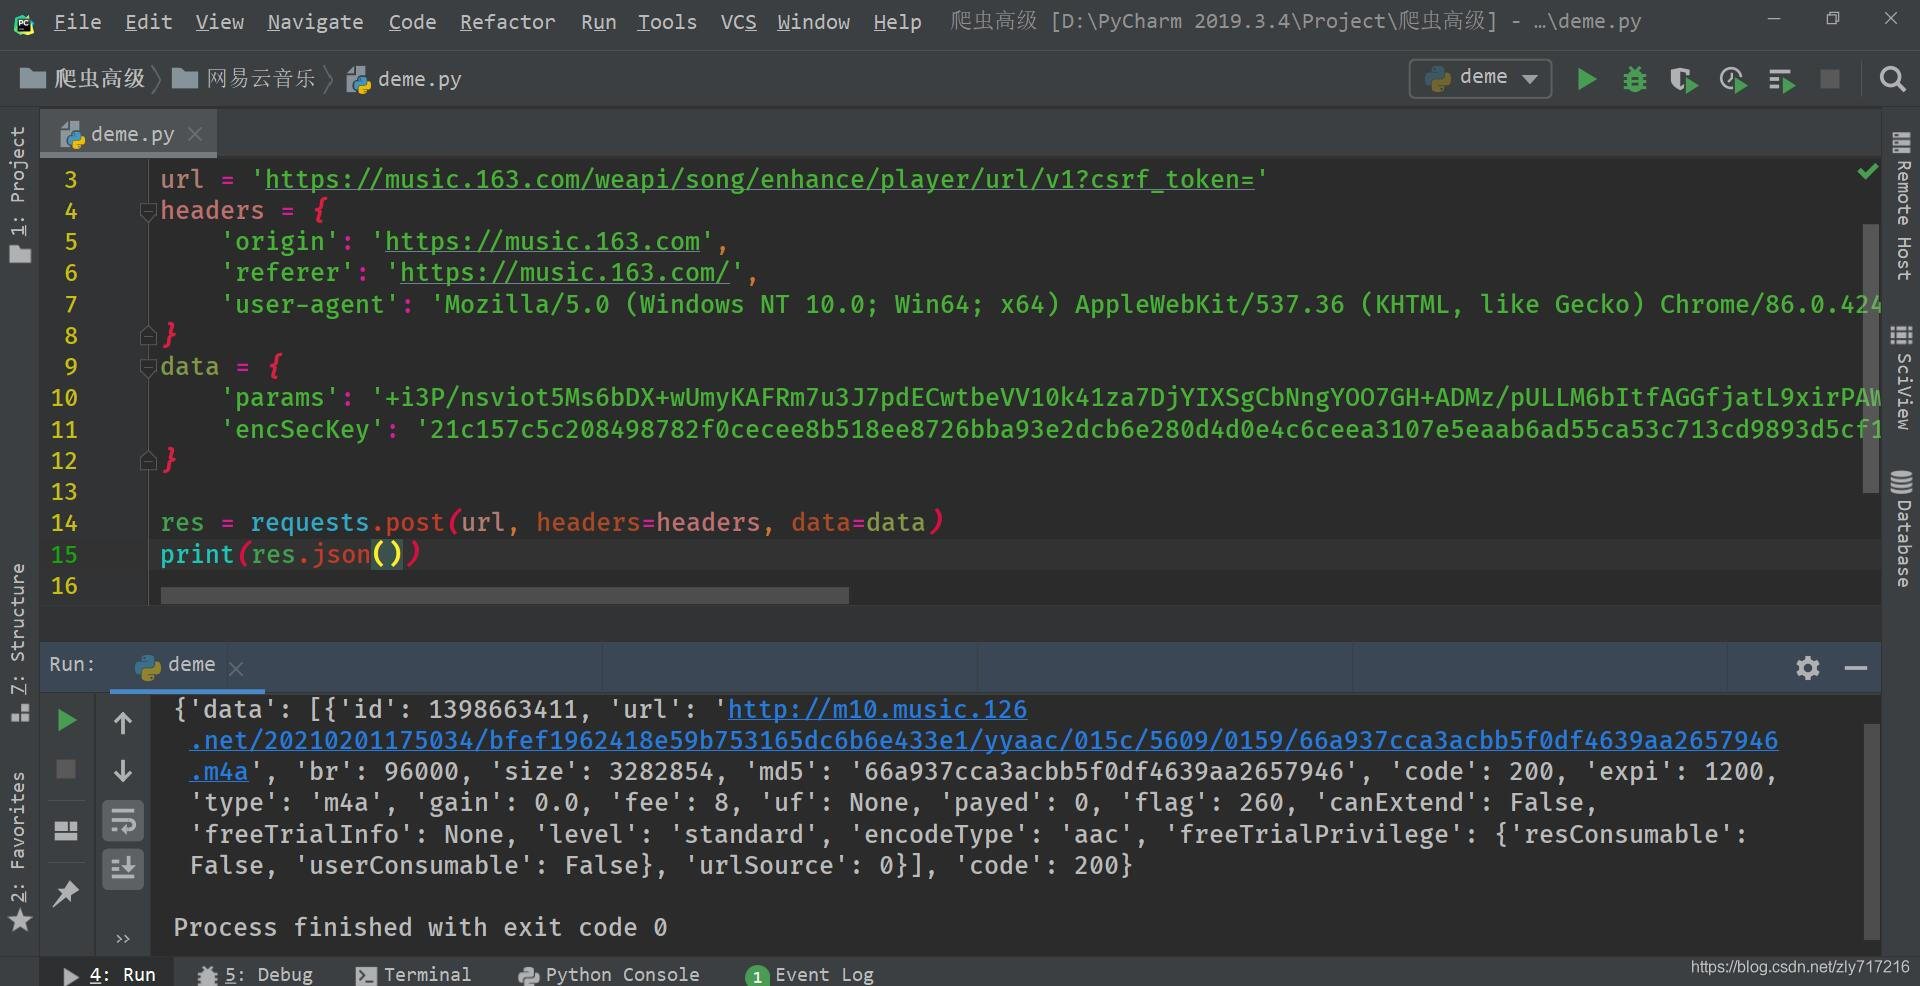Open the View menu
Viewport: 1920px width, 986px height.
tap(219, 22)
